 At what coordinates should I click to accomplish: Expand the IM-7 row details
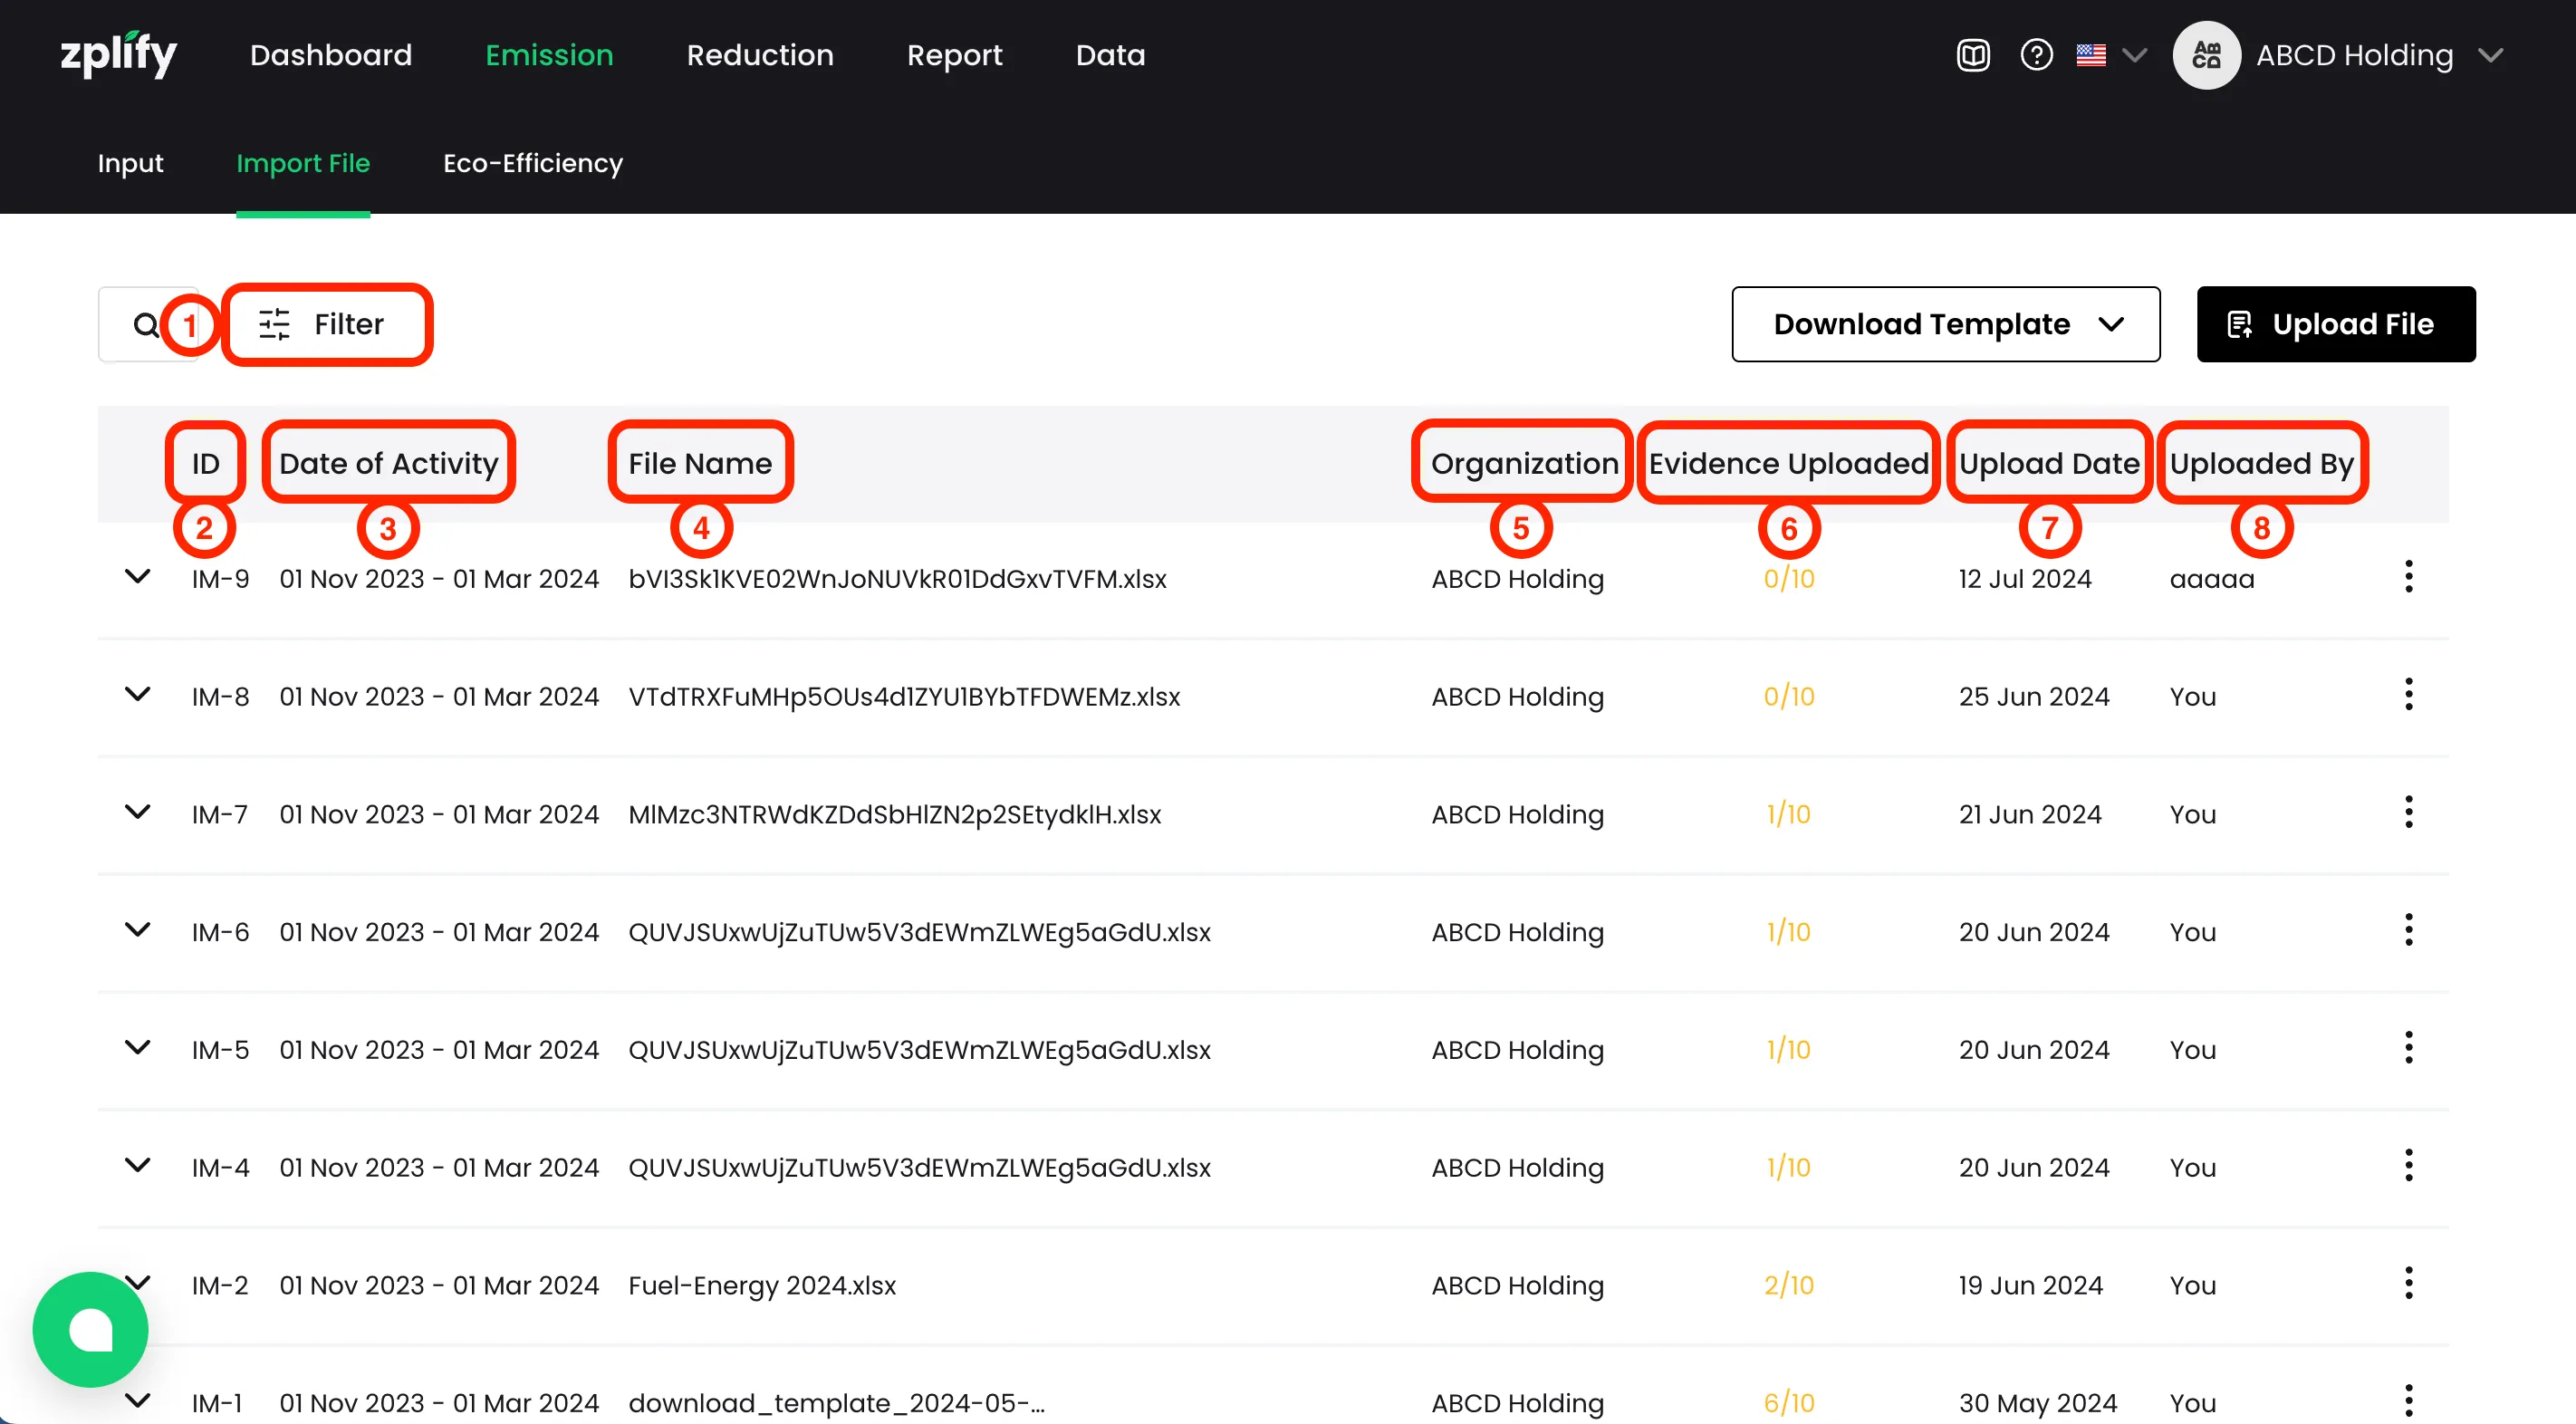(137, 812)
